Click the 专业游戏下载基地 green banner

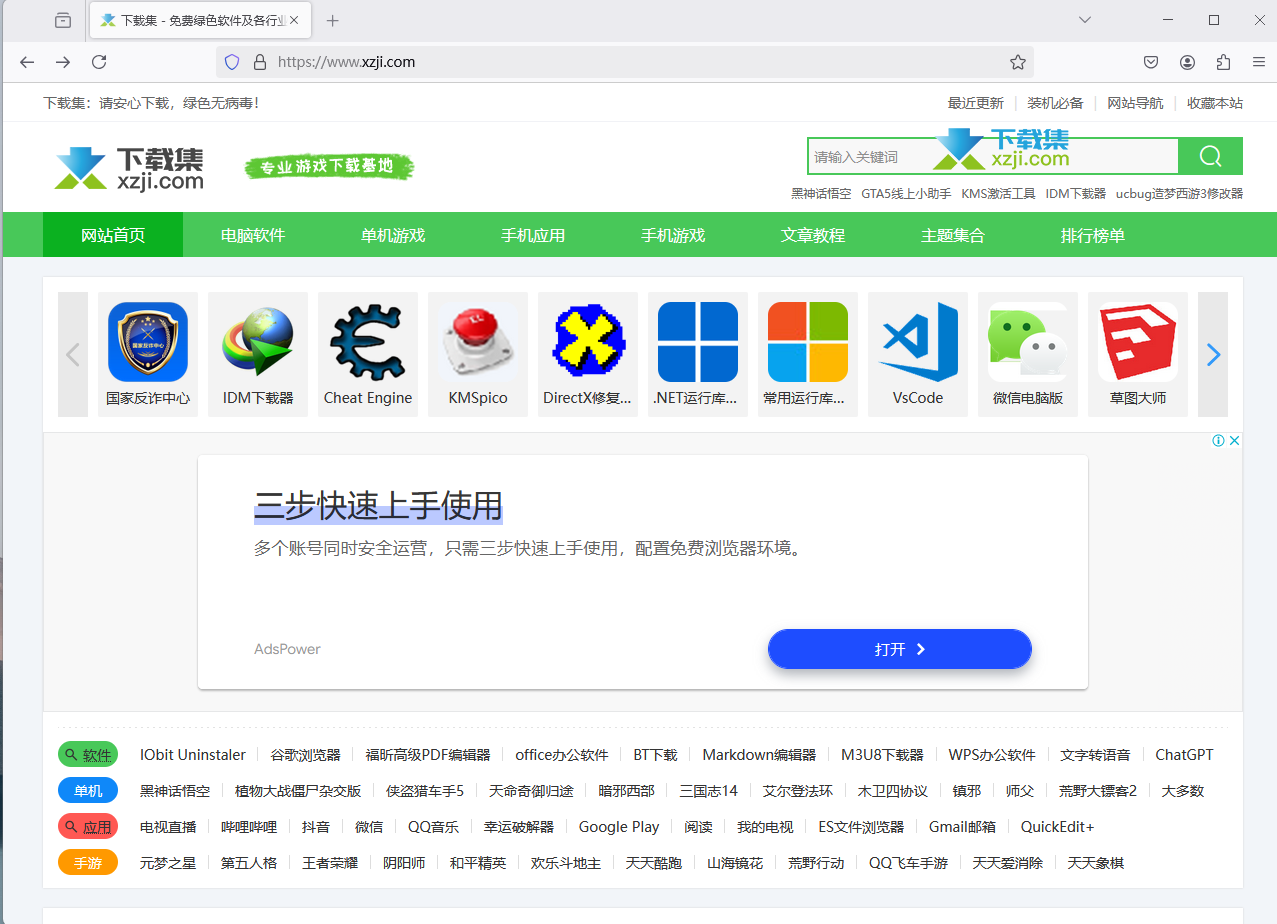[x=330, y=167]
